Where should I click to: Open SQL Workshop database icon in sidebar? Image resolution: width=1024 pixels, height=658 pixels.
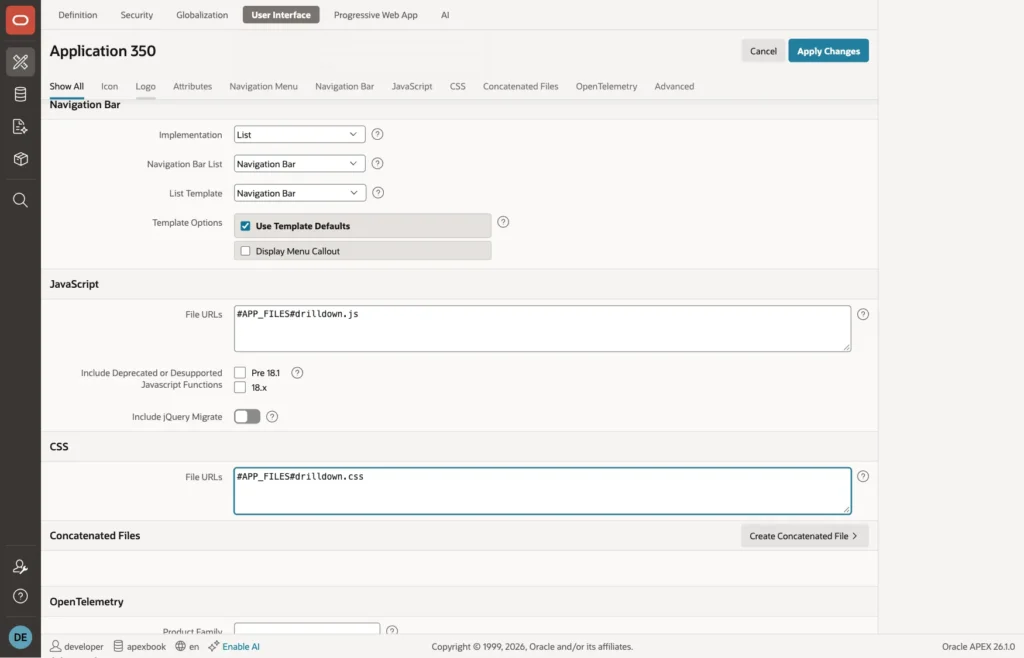coord(20,94)
